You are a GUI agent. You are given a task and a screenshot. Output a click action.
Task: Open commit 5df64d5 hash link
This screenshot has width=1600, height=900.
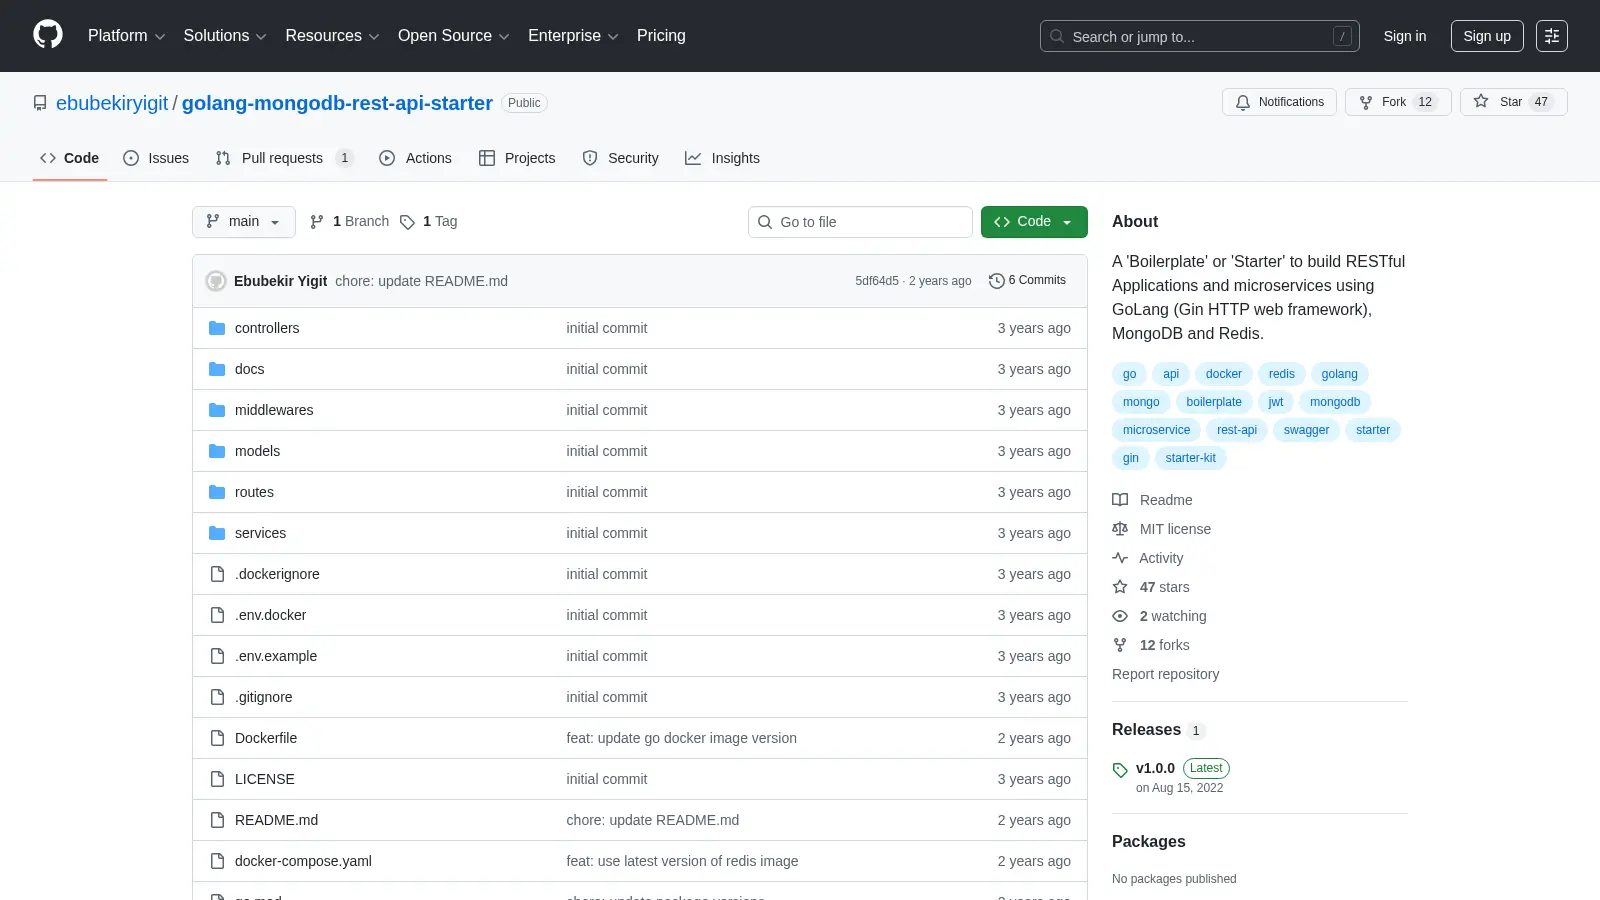877,281
